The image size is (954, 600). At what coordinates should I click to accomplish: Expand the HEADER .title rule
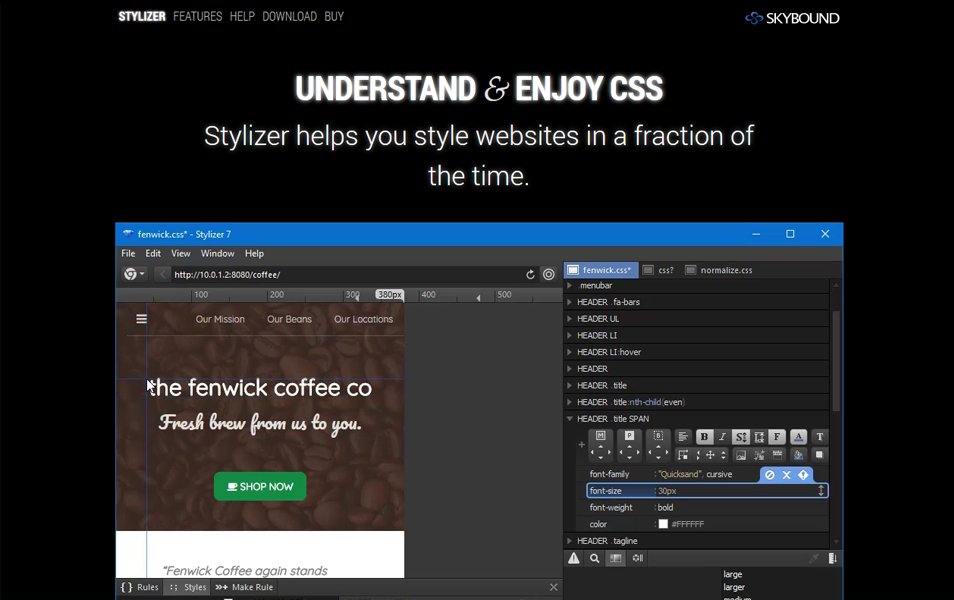[x=569, y=385]
